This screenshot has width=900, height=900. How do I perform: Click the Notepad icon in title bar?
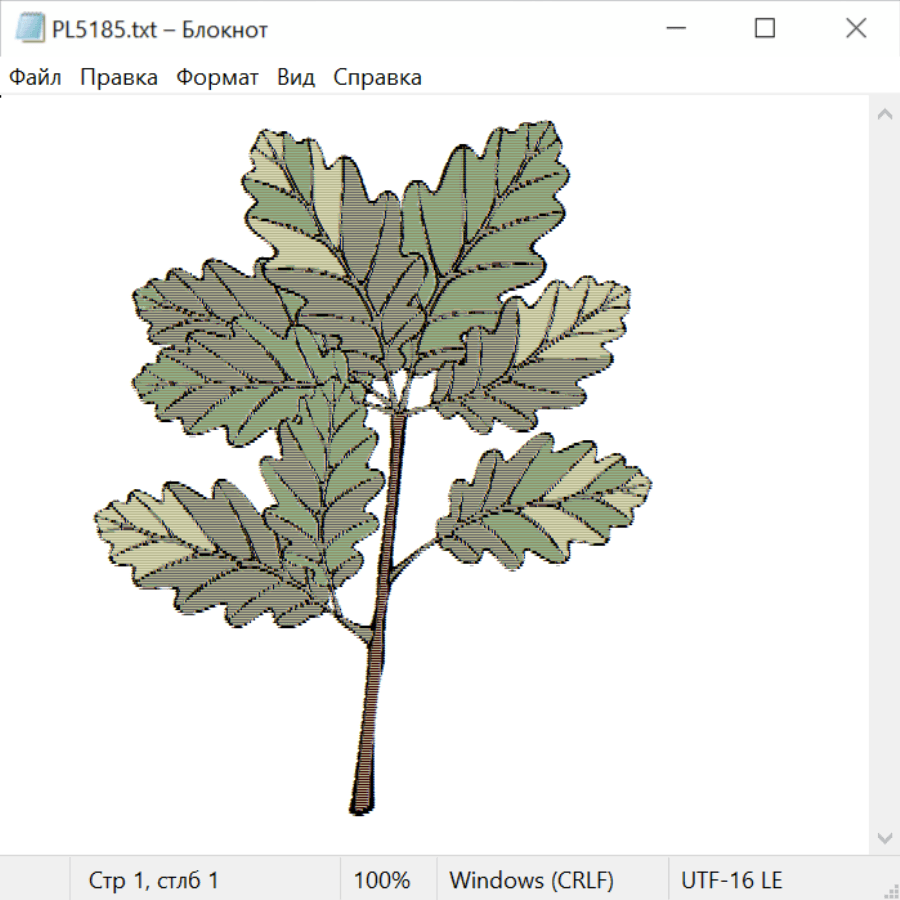tap(30, 29)
